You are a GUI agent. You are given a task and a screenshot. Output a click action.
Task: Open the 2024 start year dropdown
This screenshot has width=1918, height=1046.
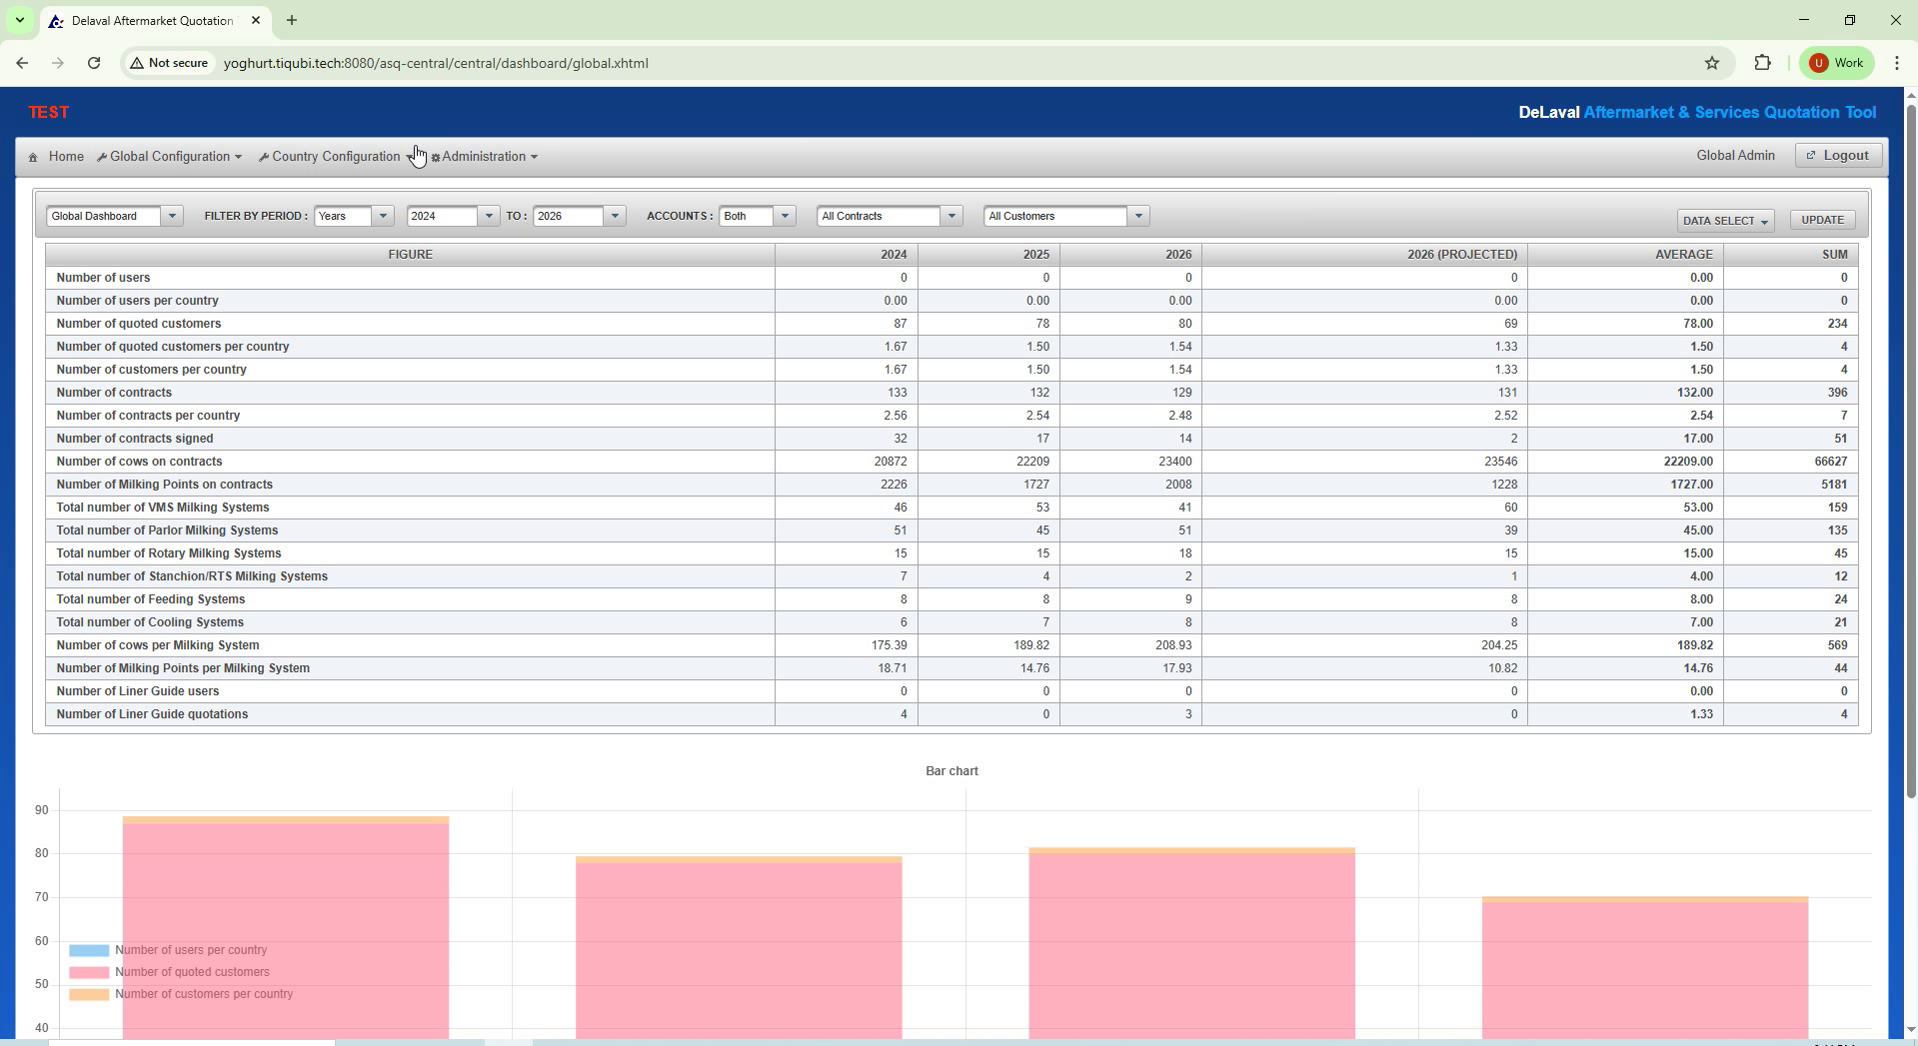(452, 216)
